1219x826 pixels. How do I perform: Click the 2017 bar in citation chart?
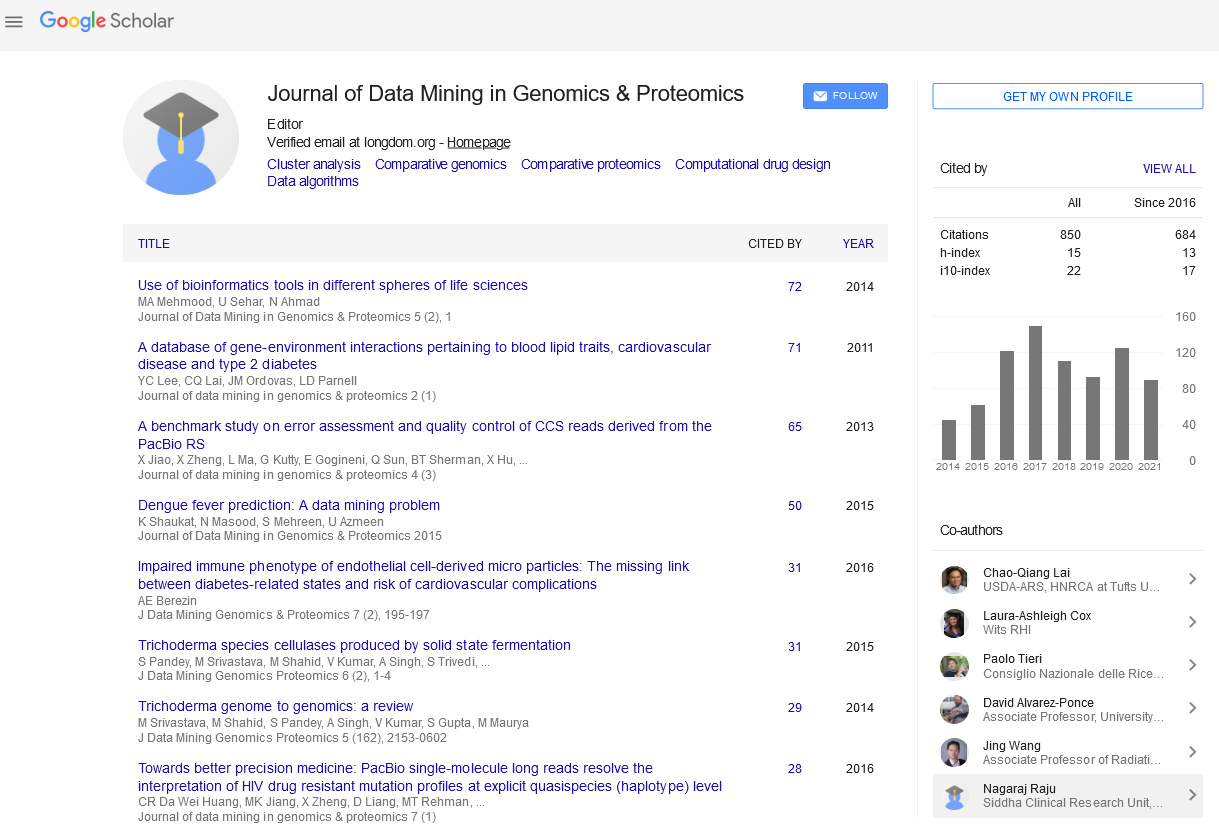tap(1035, 393)
